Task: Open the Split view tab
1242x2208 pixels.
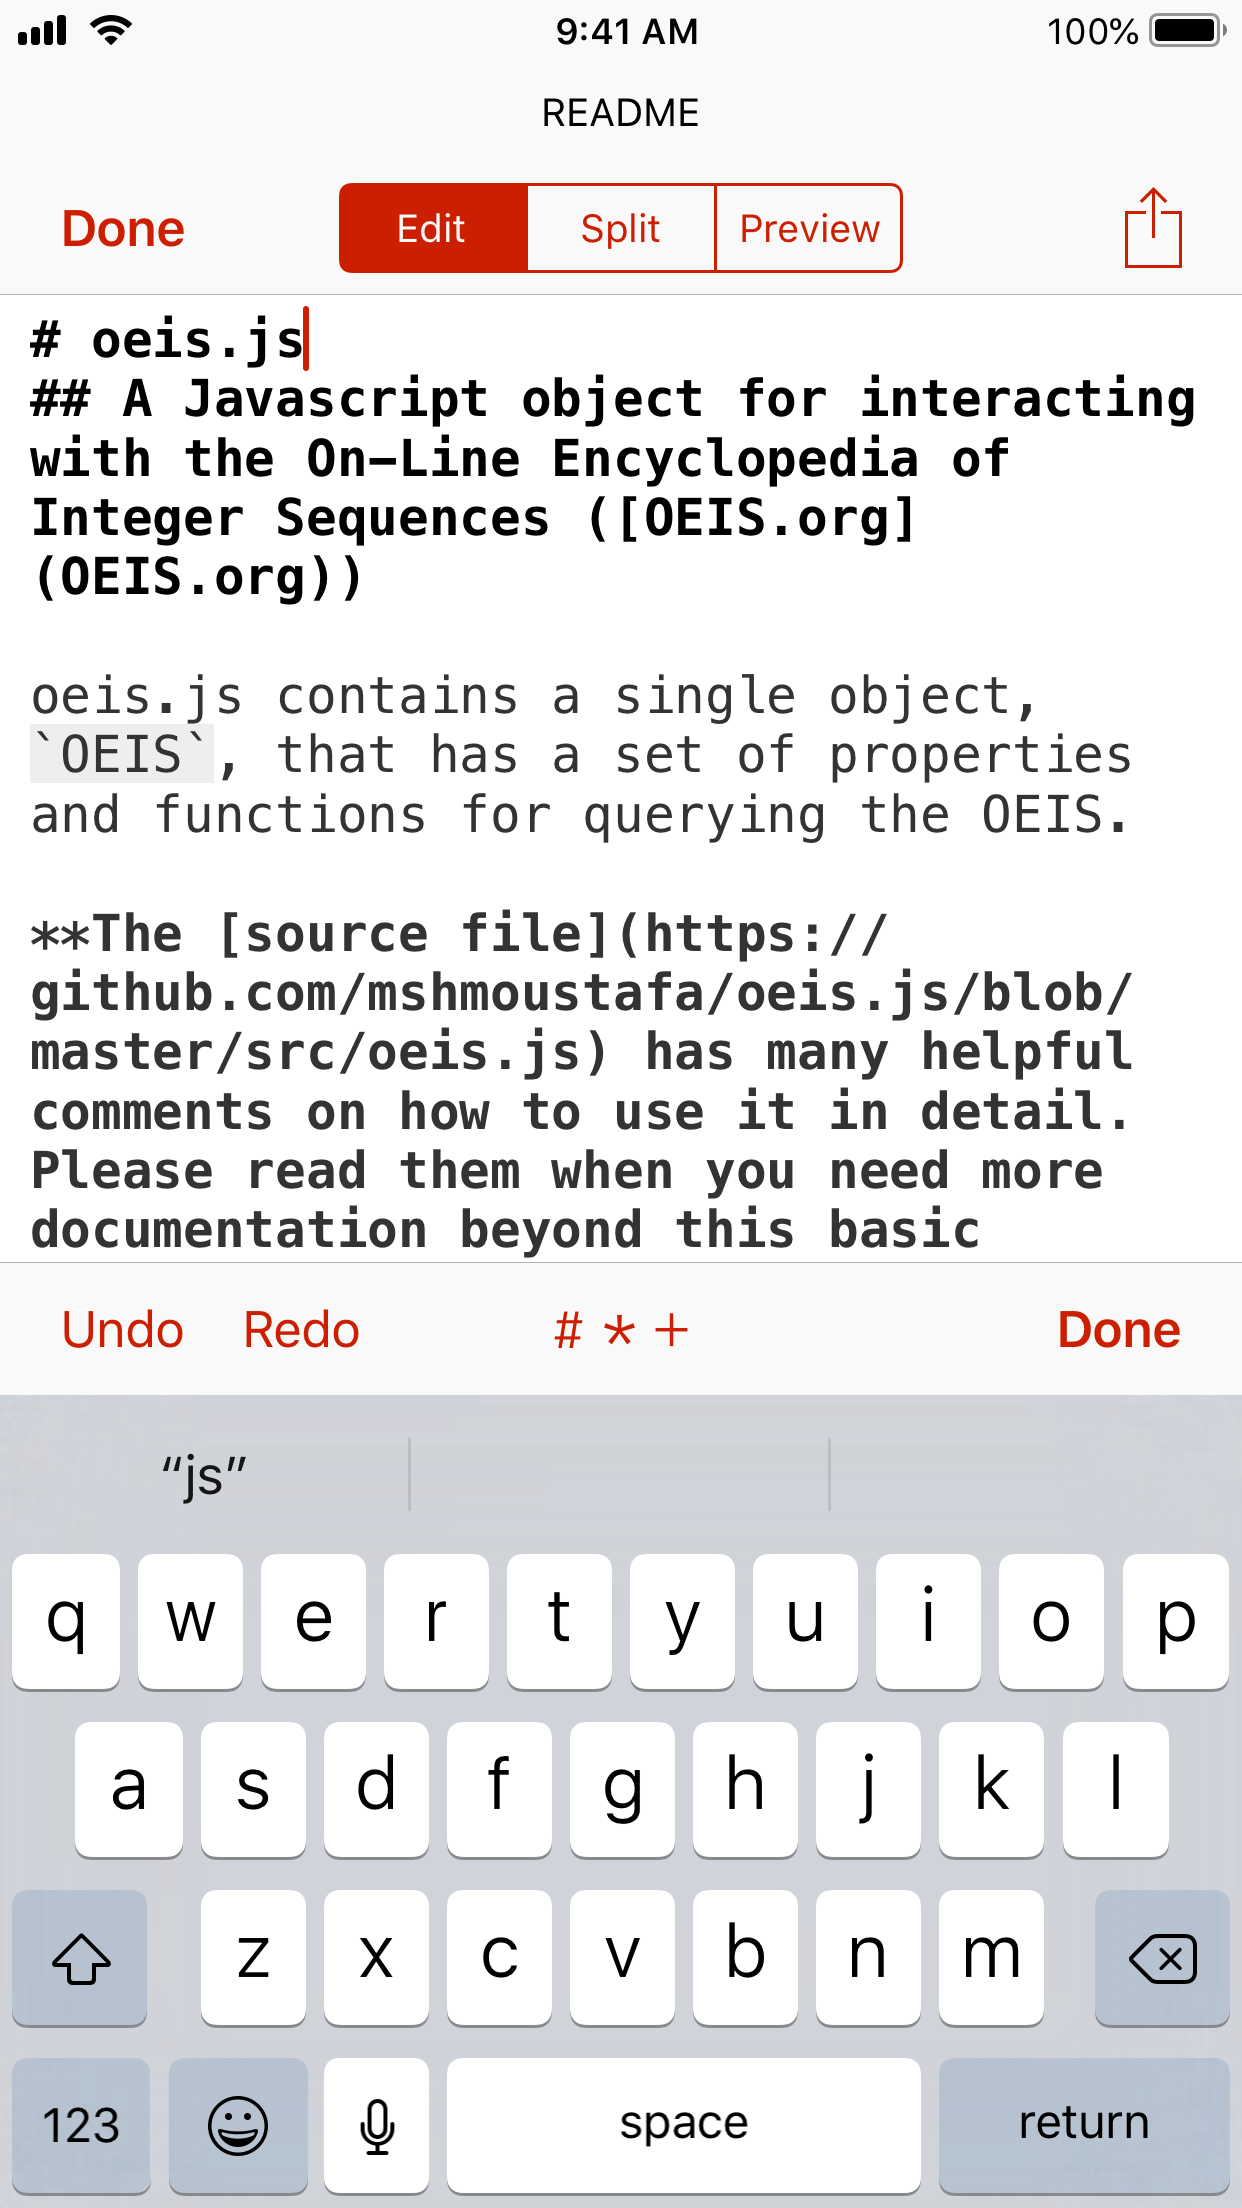Action: coord(620,228)
